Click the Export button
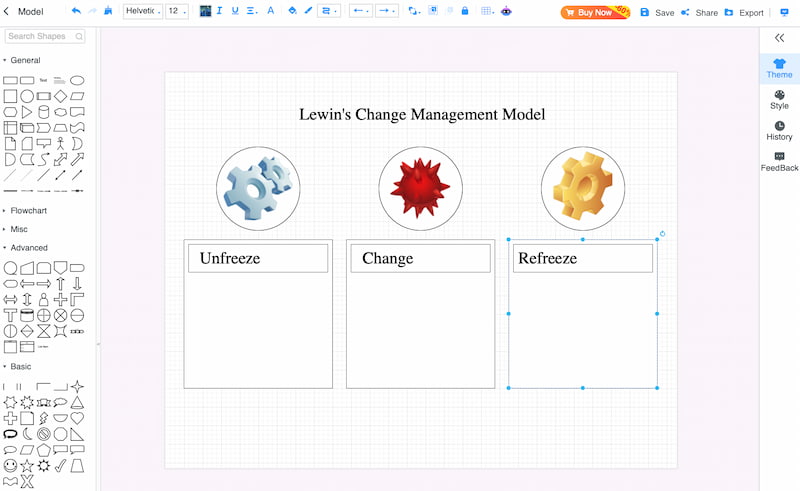 tap(744, 12)
